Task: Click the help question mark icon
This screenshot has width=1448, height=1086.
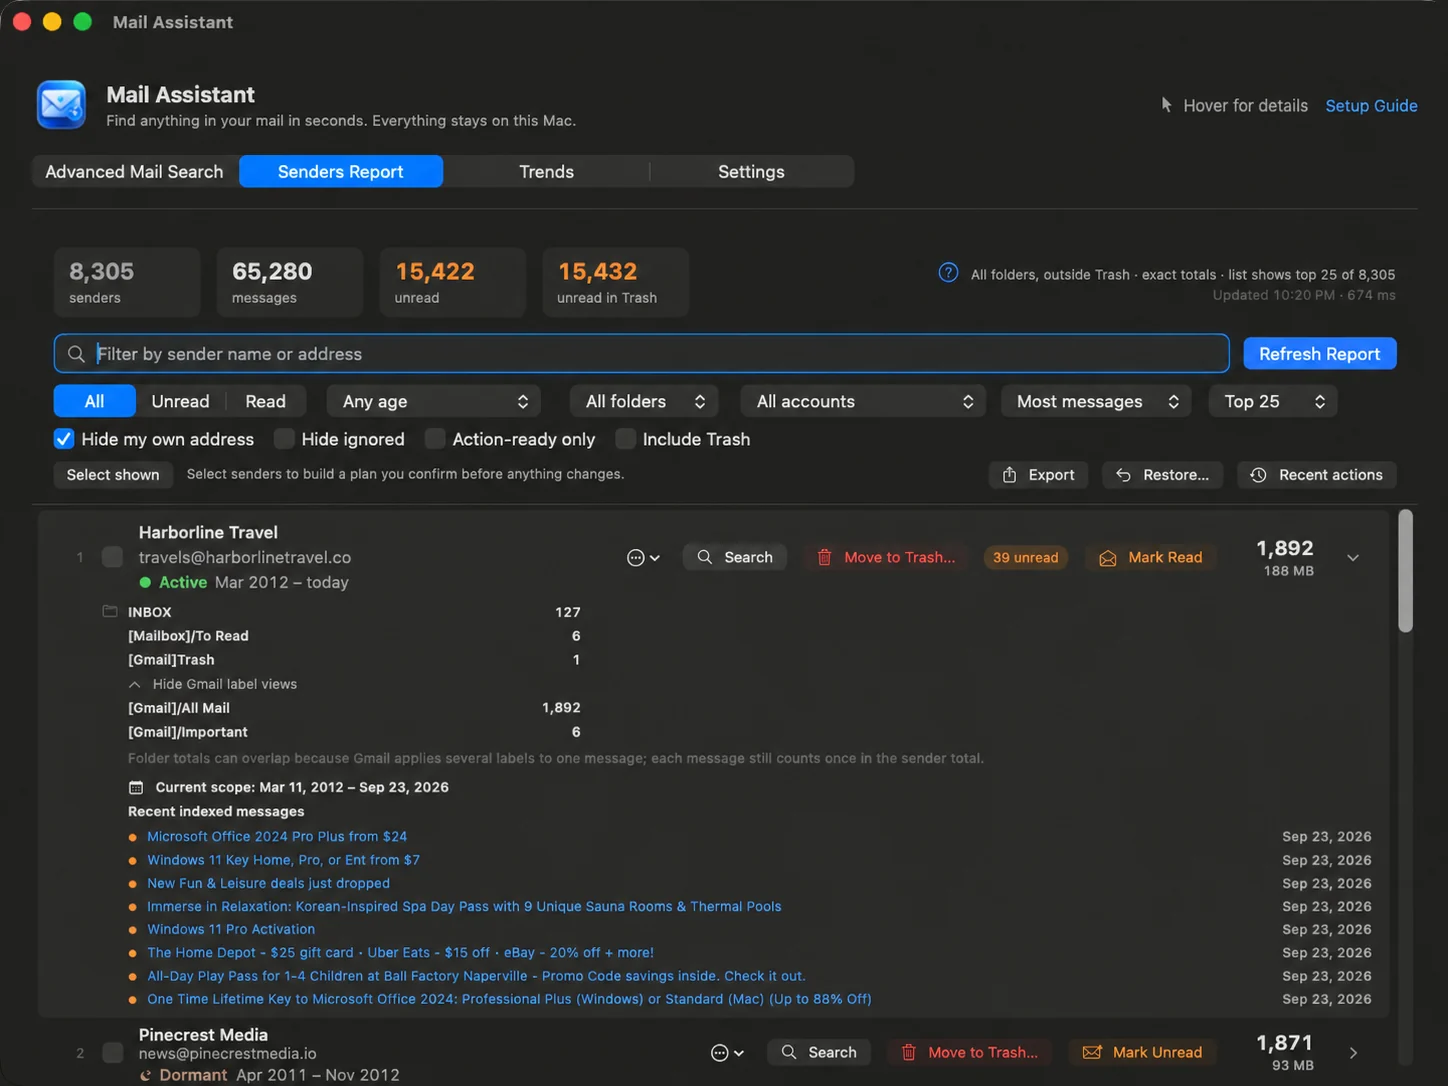Action: (x=948, y=273)
